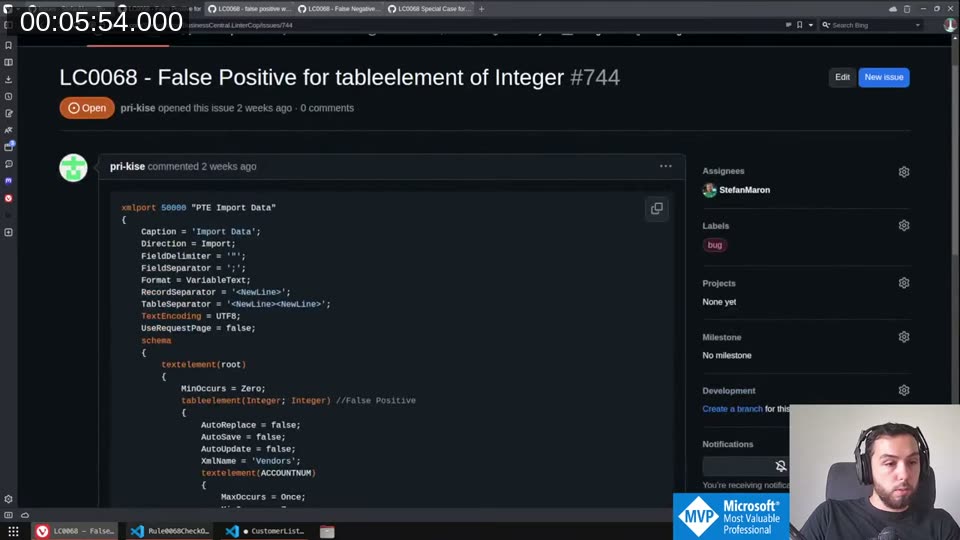This screenshot has width=960, height=540.
Task: Edit Labels with gear icon
Action: [x=904, y=226]
